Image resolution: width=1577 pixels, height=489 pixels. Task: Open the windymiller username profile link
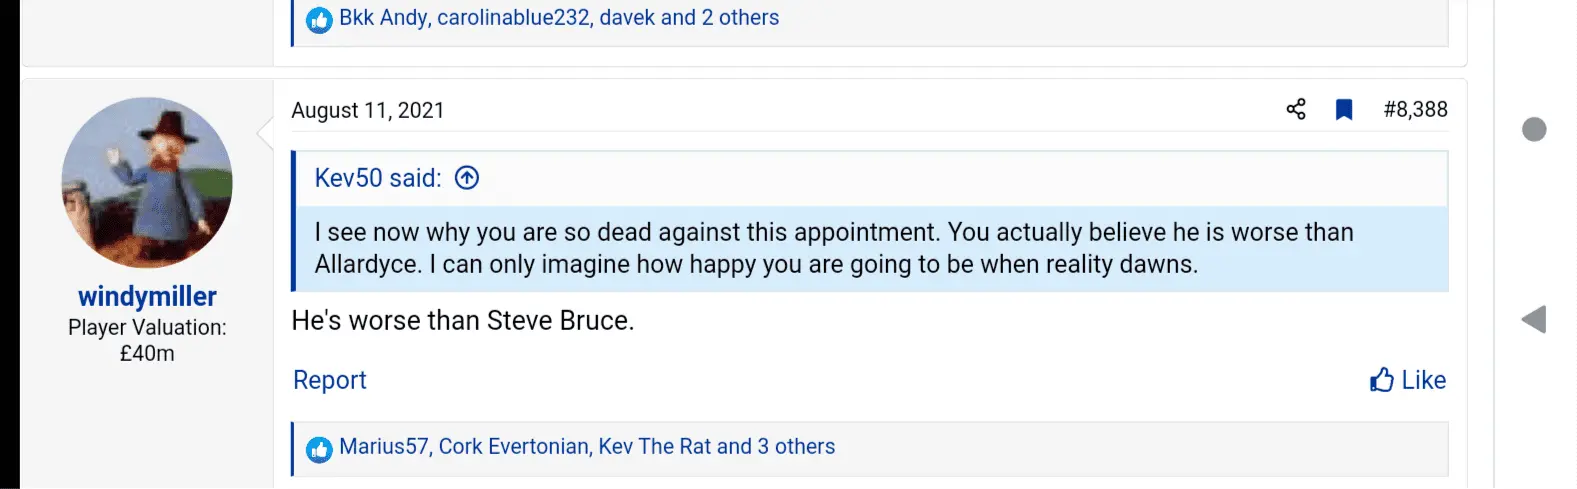point(147,297)
